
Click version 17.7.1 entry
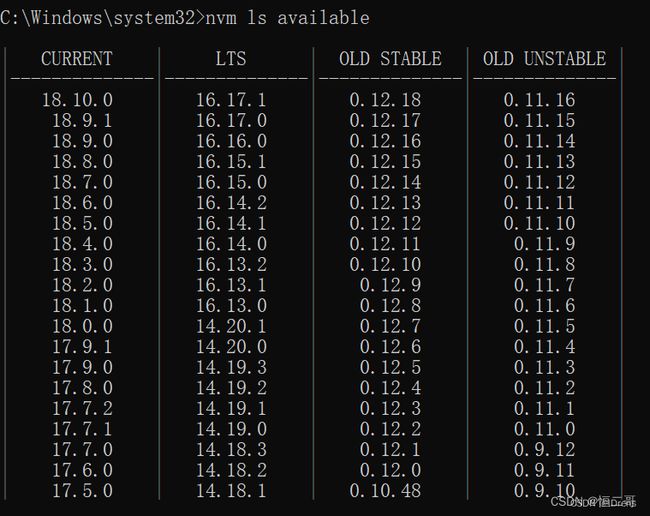pos(82,429)
